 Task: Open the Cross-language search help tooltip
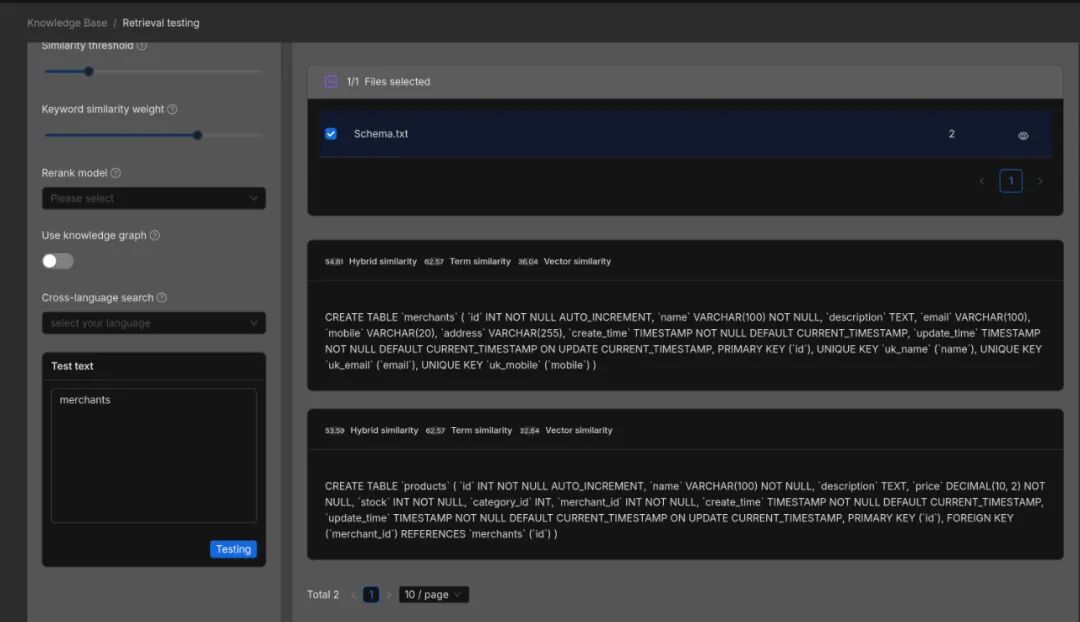pyautogui.click(x=161, y=297)
